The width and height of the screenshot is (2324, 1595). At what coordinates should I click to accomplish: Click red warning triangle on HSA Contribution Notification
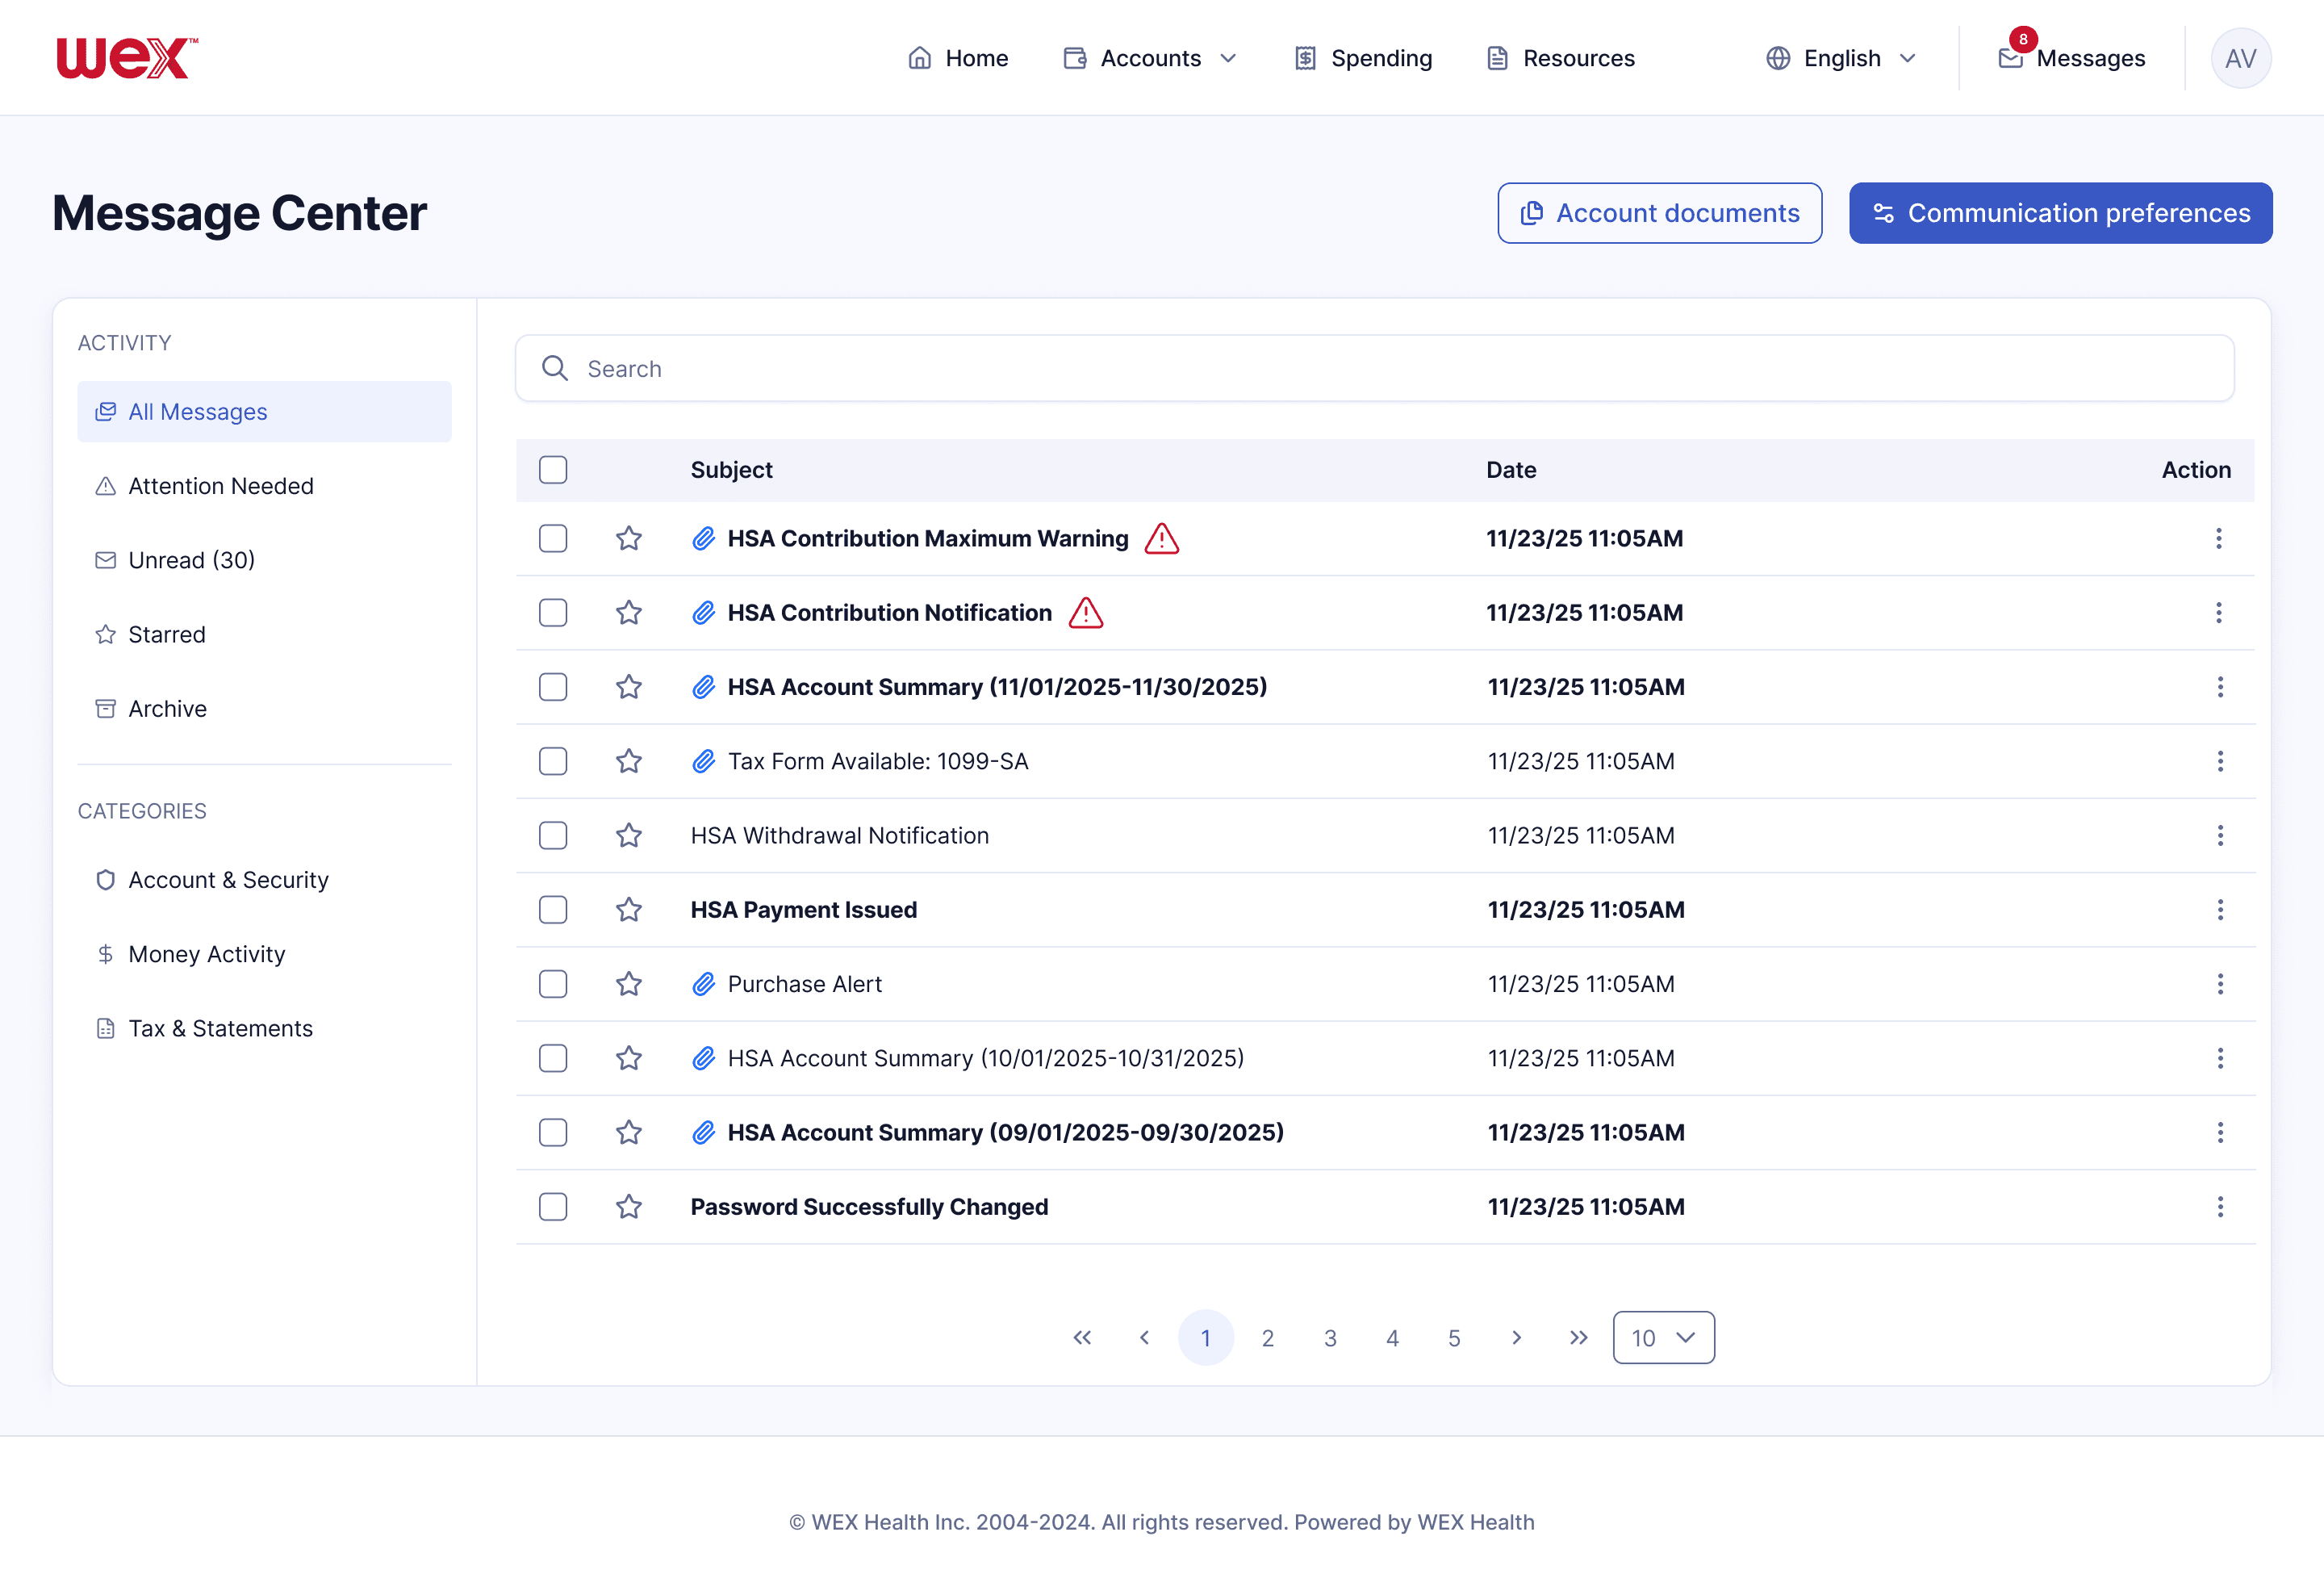point(1086,613)
